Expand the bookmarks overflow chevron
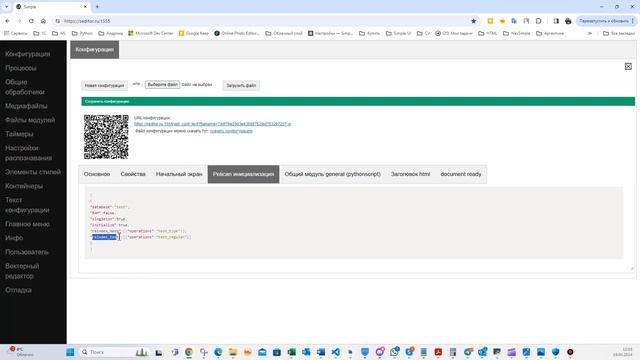This screenshot has width=640, height=360. 590,33
